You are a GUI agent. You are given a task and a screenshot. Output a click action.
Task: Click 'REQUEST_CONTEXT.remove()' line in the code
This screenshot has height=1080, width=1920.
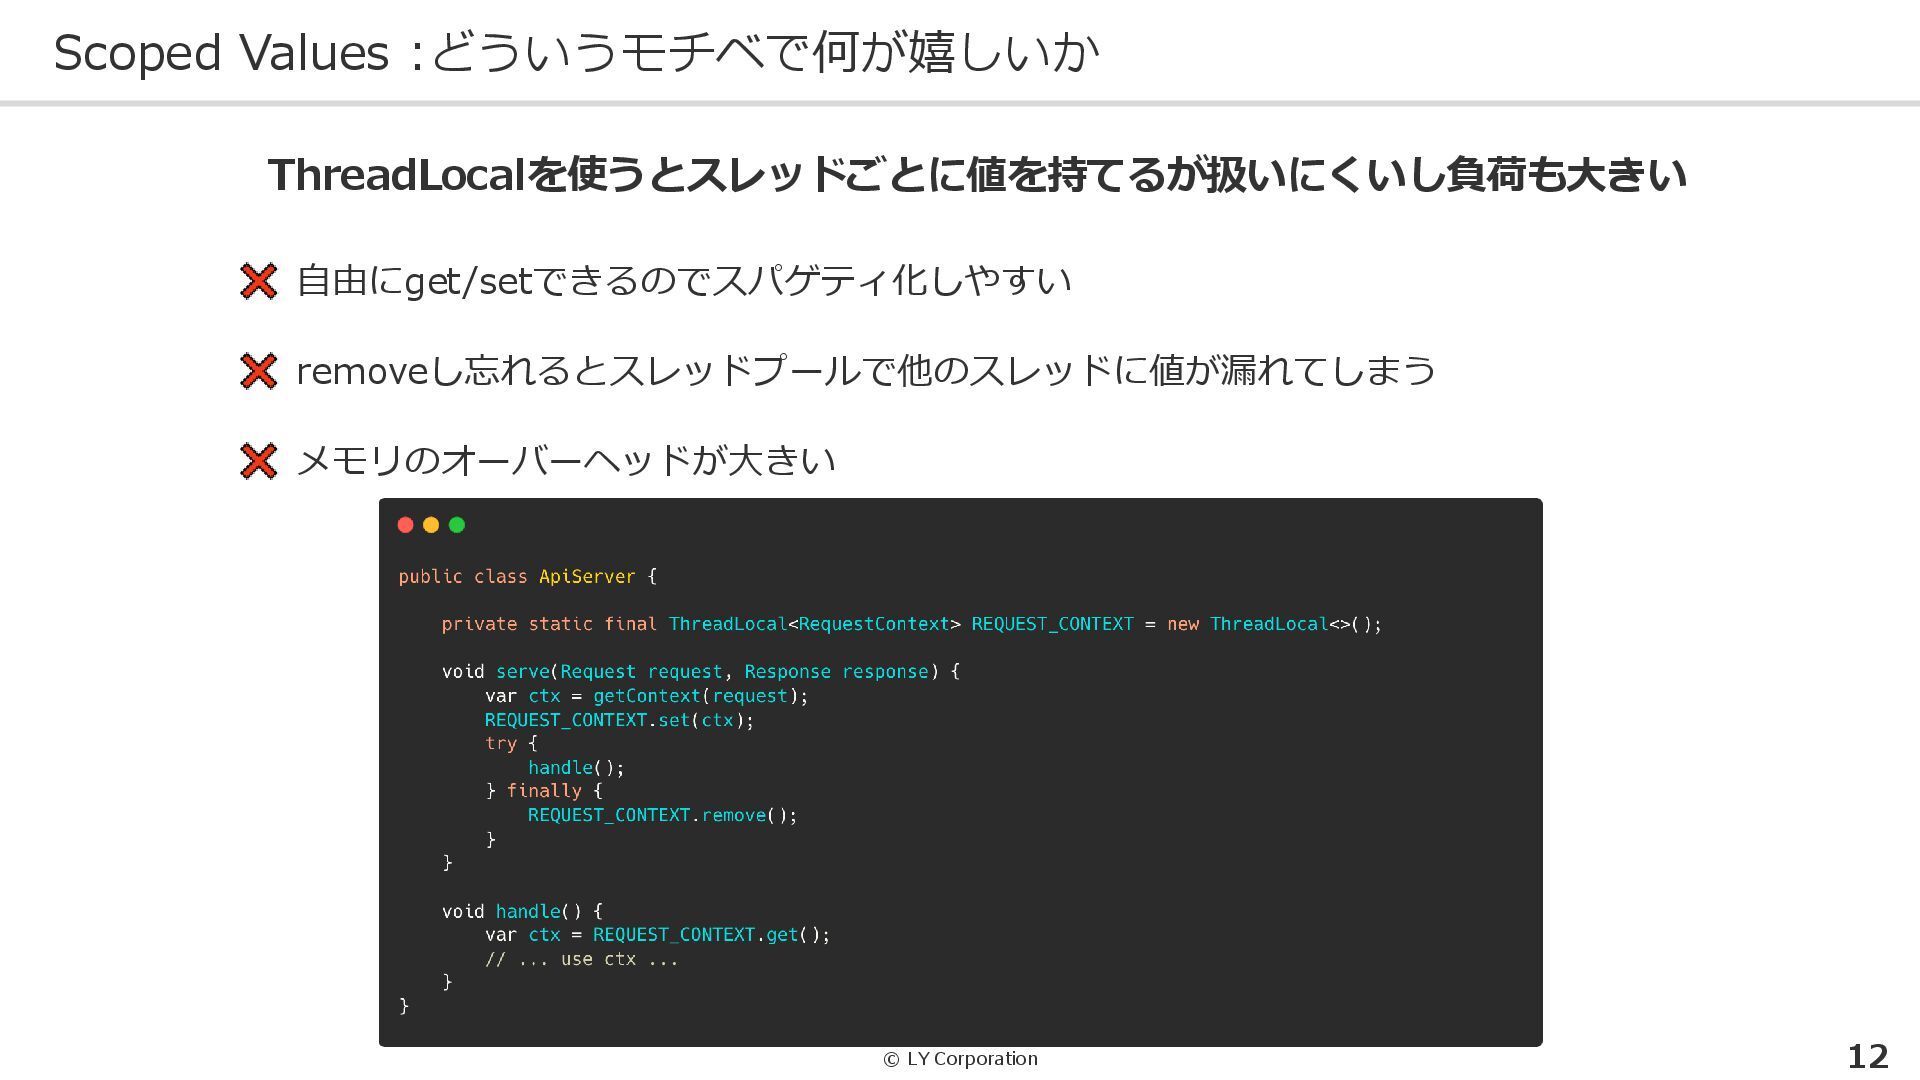click(x=662, y=815)
